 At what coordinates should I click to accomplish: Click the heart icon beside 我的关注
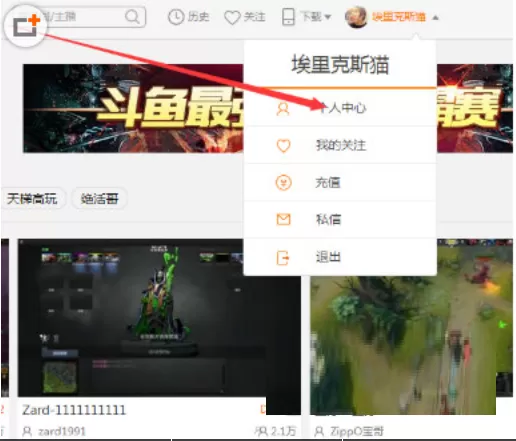pyautogui.click(x=284, y=146)
